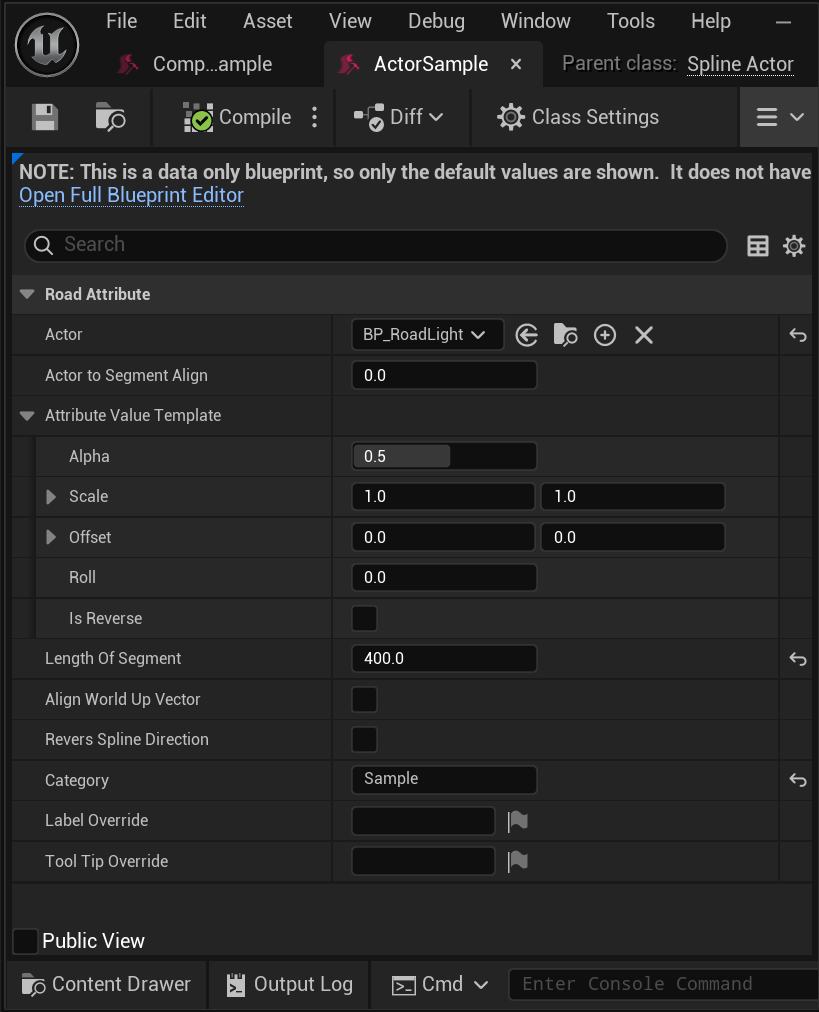The width and height of the screenshot is (819, 1012).
Task: Create new blueprint plus icon for Actor
Action: click(605, 335)
